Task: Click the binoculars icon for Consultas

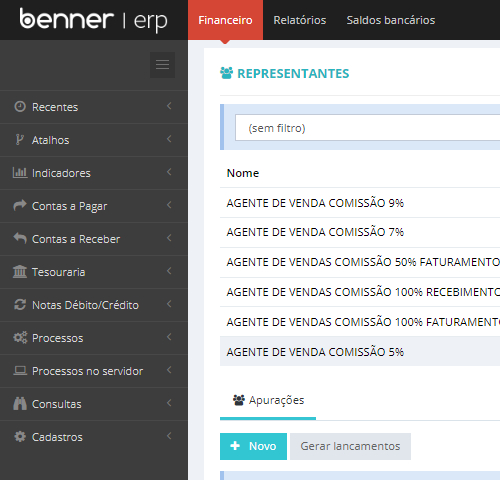Action: [20, 403]
